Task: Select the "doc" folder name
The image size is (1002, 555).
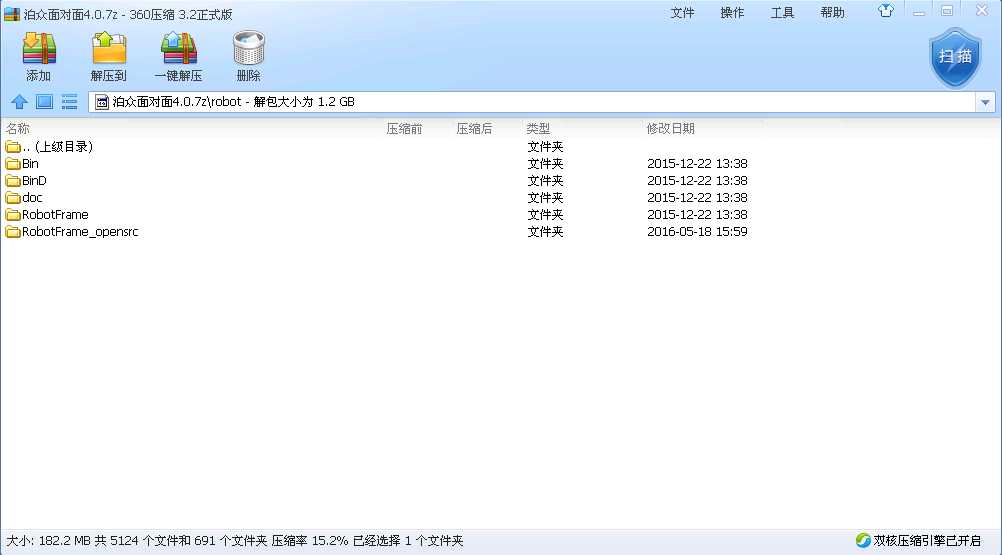Action: click(x=32, y=198)
